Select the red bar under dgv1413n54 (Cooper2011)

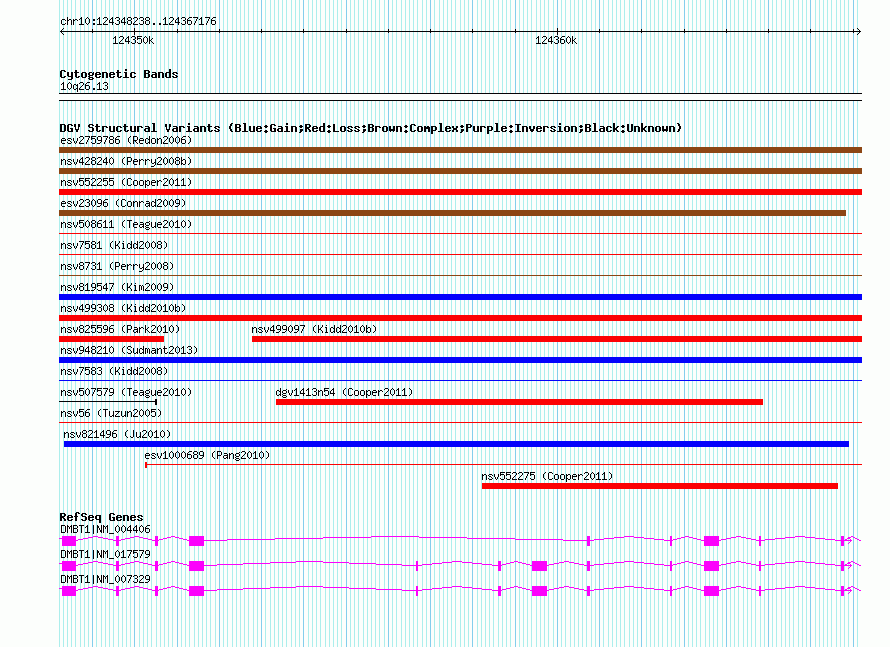(519, 402)
